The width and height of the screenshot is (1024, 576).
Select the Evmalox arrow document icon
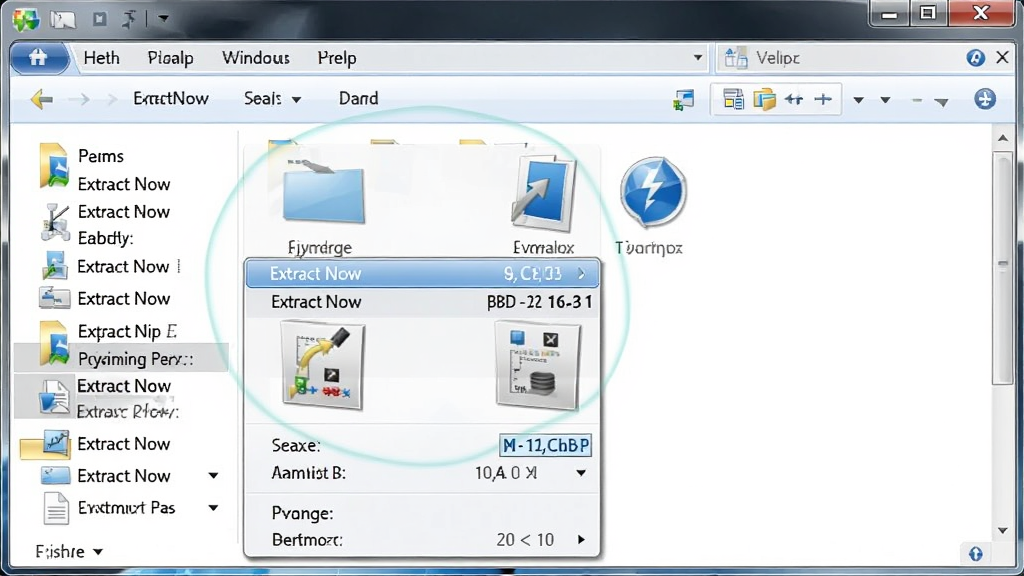[543, 194]
